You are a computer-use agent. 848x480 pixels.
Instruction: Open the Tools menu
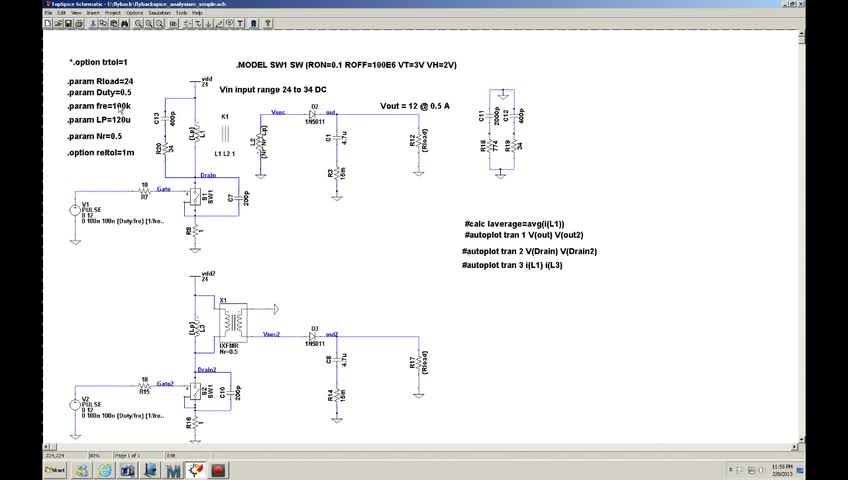pos(181,13)
